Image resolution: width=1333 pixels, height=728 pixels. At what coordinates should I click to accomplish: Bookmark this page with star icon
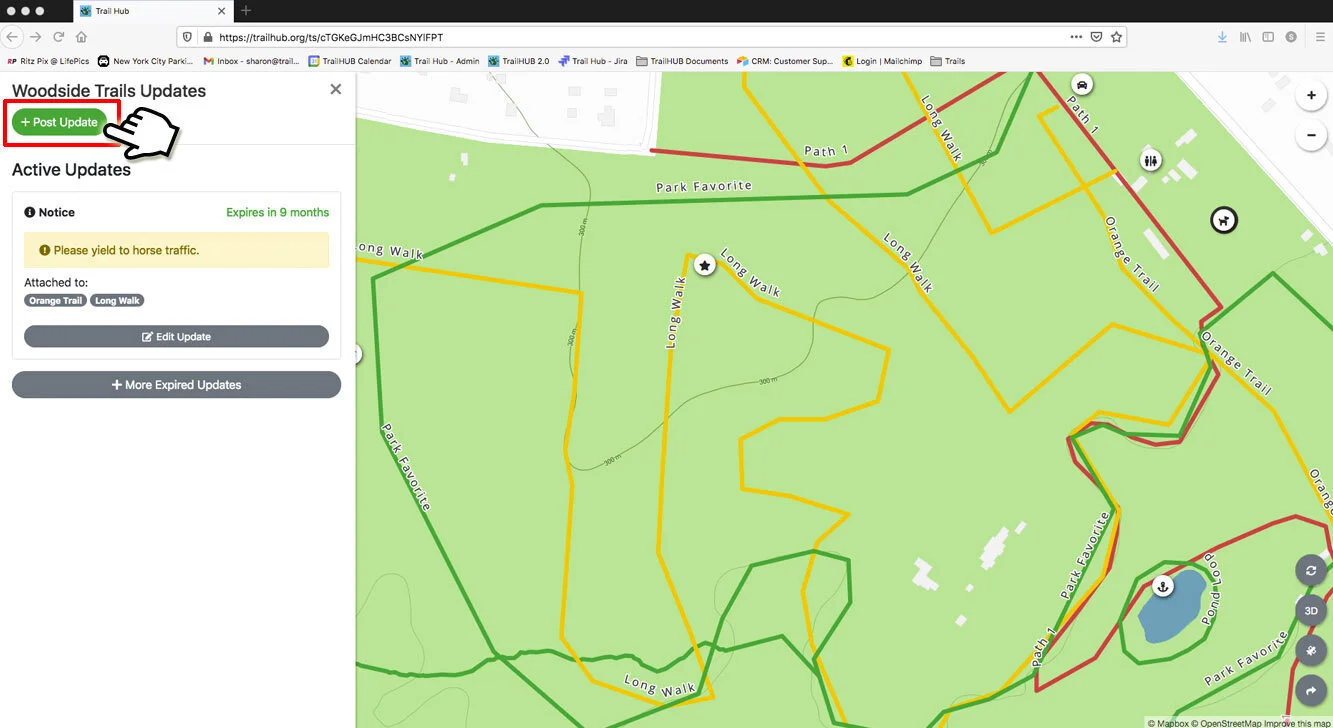click(x=1117, y=37)
